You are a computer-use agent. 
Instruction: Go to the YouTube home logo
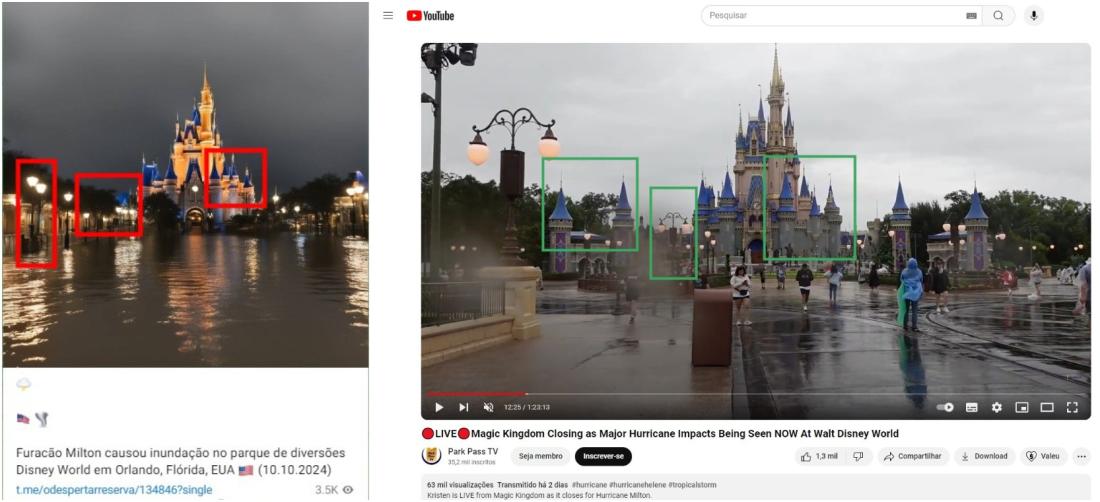(x=430, y=15)
